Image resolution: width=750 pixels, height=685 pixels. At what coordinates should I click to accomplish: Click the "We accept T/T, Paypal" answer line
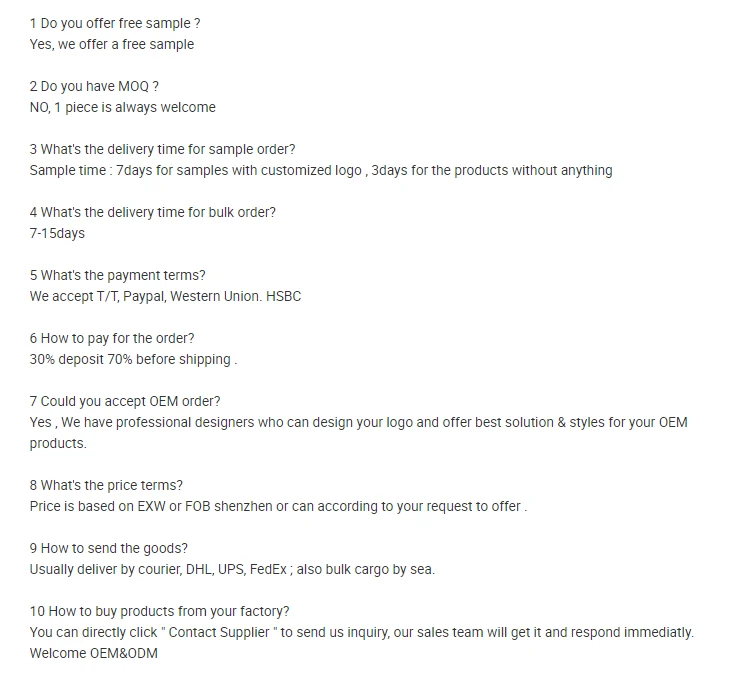(165, 297)
